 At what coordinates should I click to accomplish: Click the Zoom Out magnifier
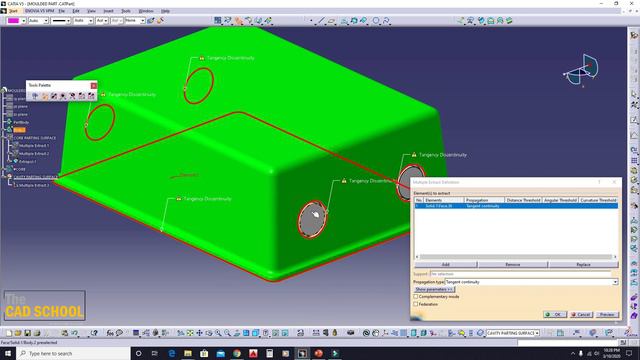(x=227, y=333)
